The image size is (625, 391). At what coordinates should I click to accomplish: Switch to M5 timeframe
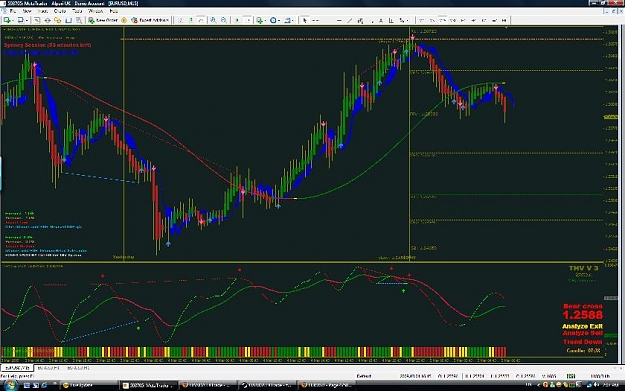coord(432,20)
